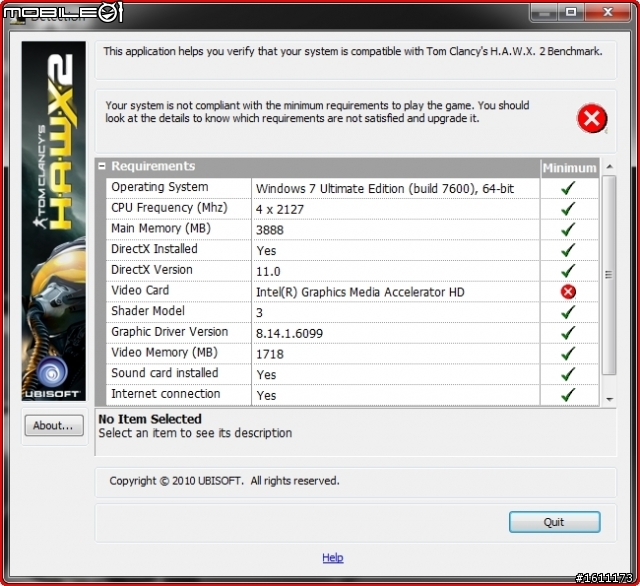
Task: Click the Minimum column header
Action: (569, 168)
